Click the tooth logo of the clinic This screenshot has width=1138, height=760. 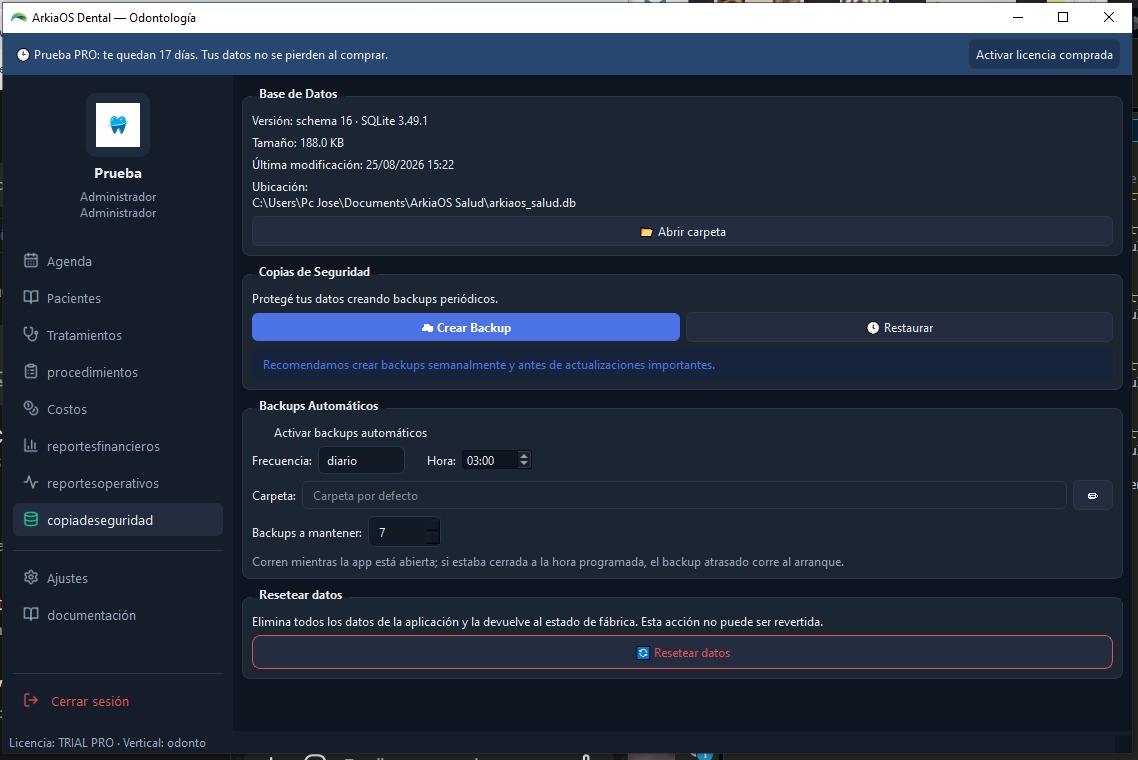click(x=118, y=125)
